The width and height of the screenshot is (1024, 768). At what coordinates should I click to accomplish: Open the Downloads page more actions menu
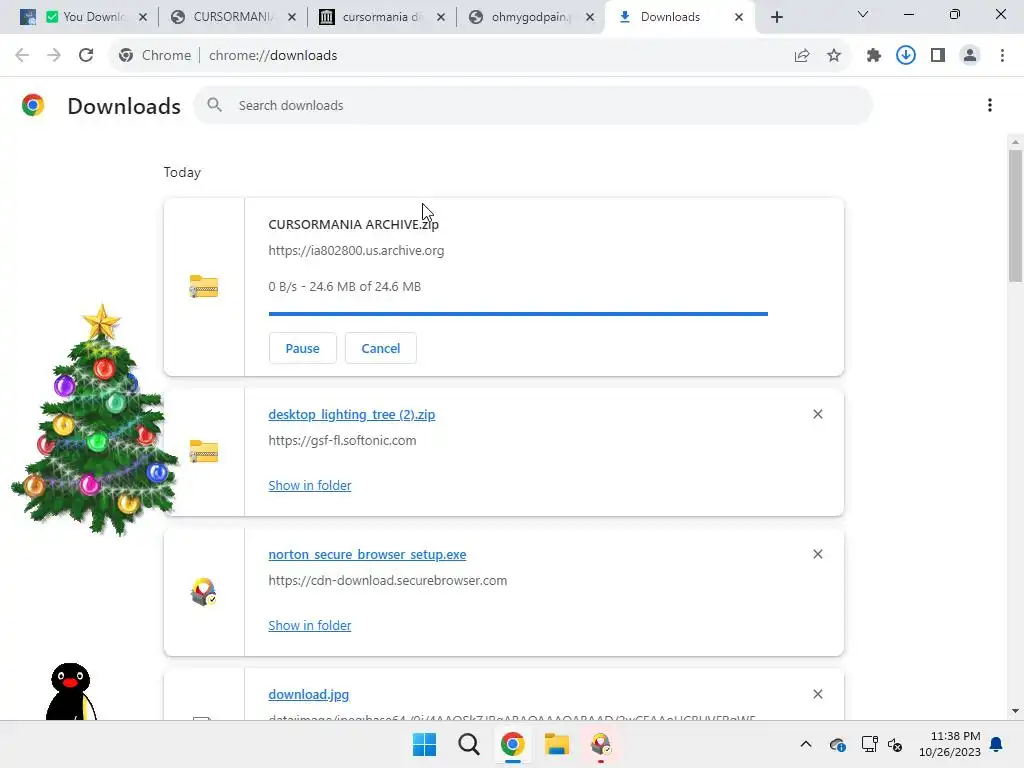pos(990,105)
